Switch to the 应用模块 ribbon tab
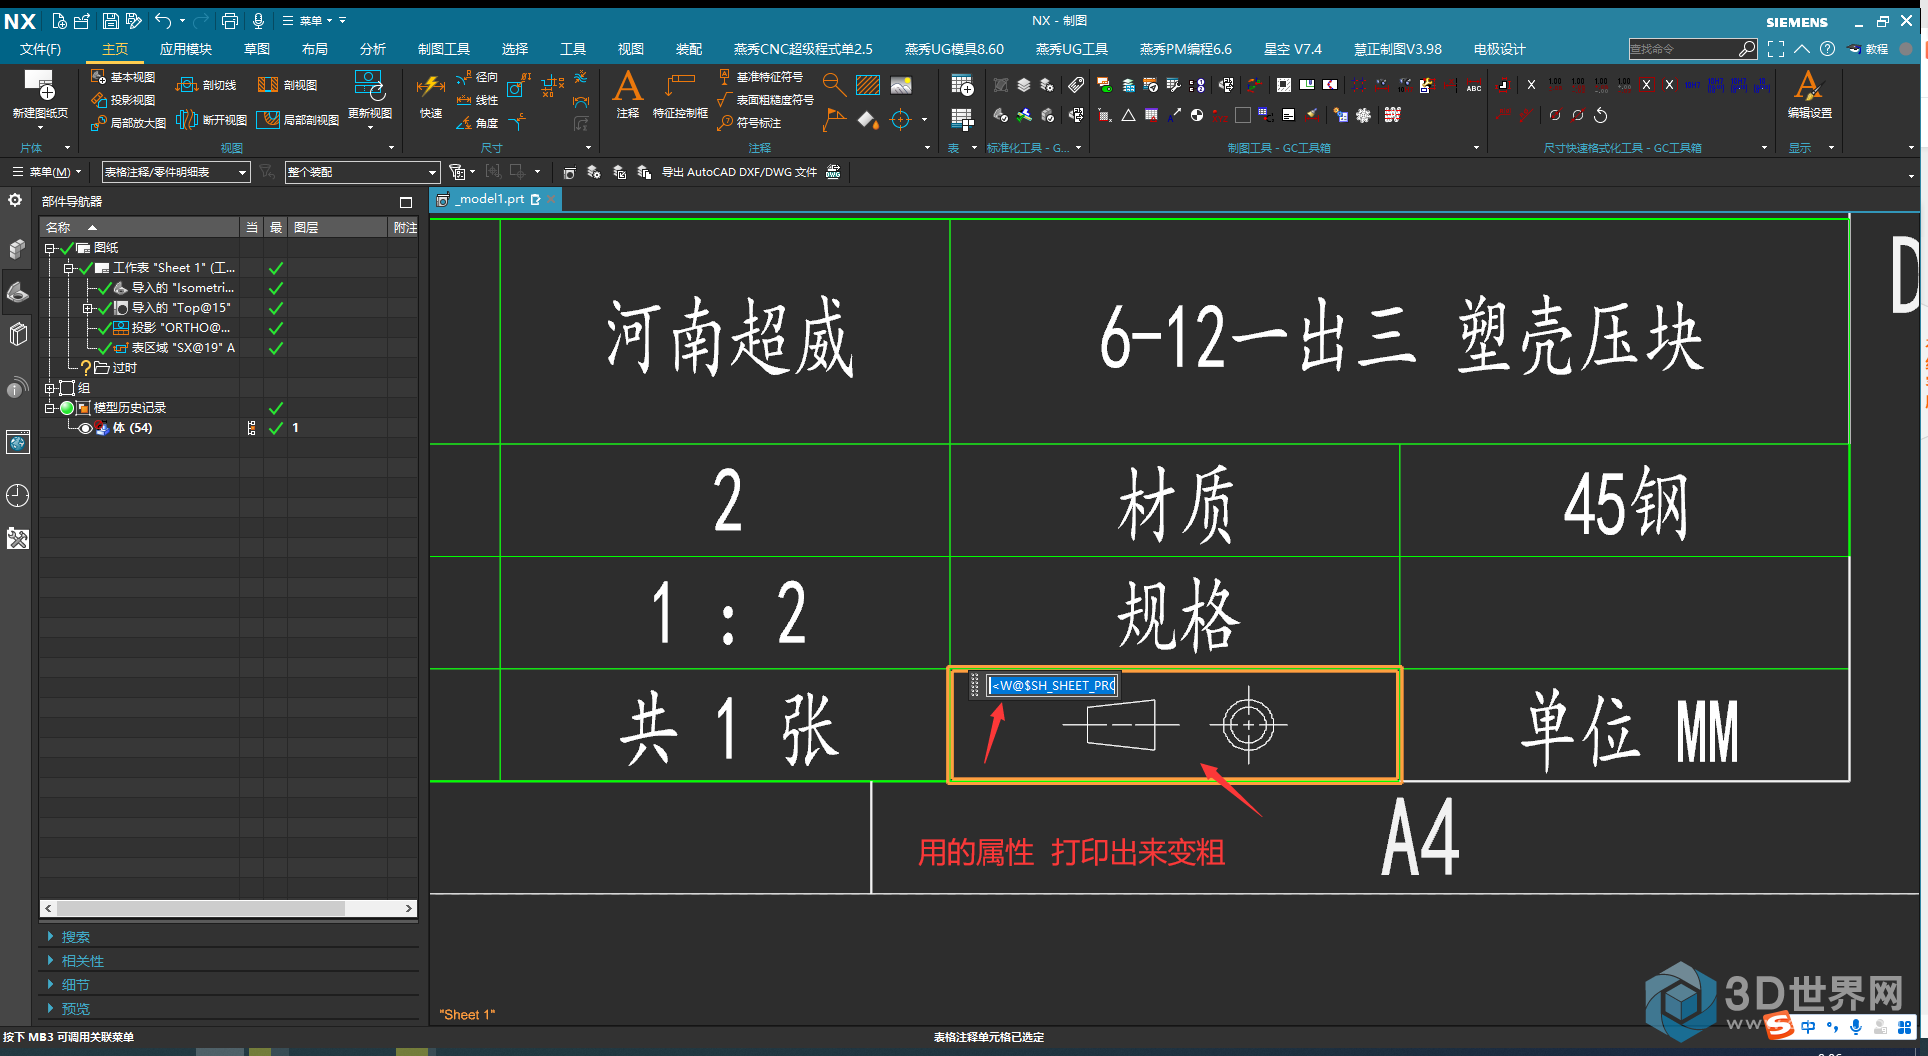The width and height of the screenshot is (1928, 1056). [x=186, y=49]
